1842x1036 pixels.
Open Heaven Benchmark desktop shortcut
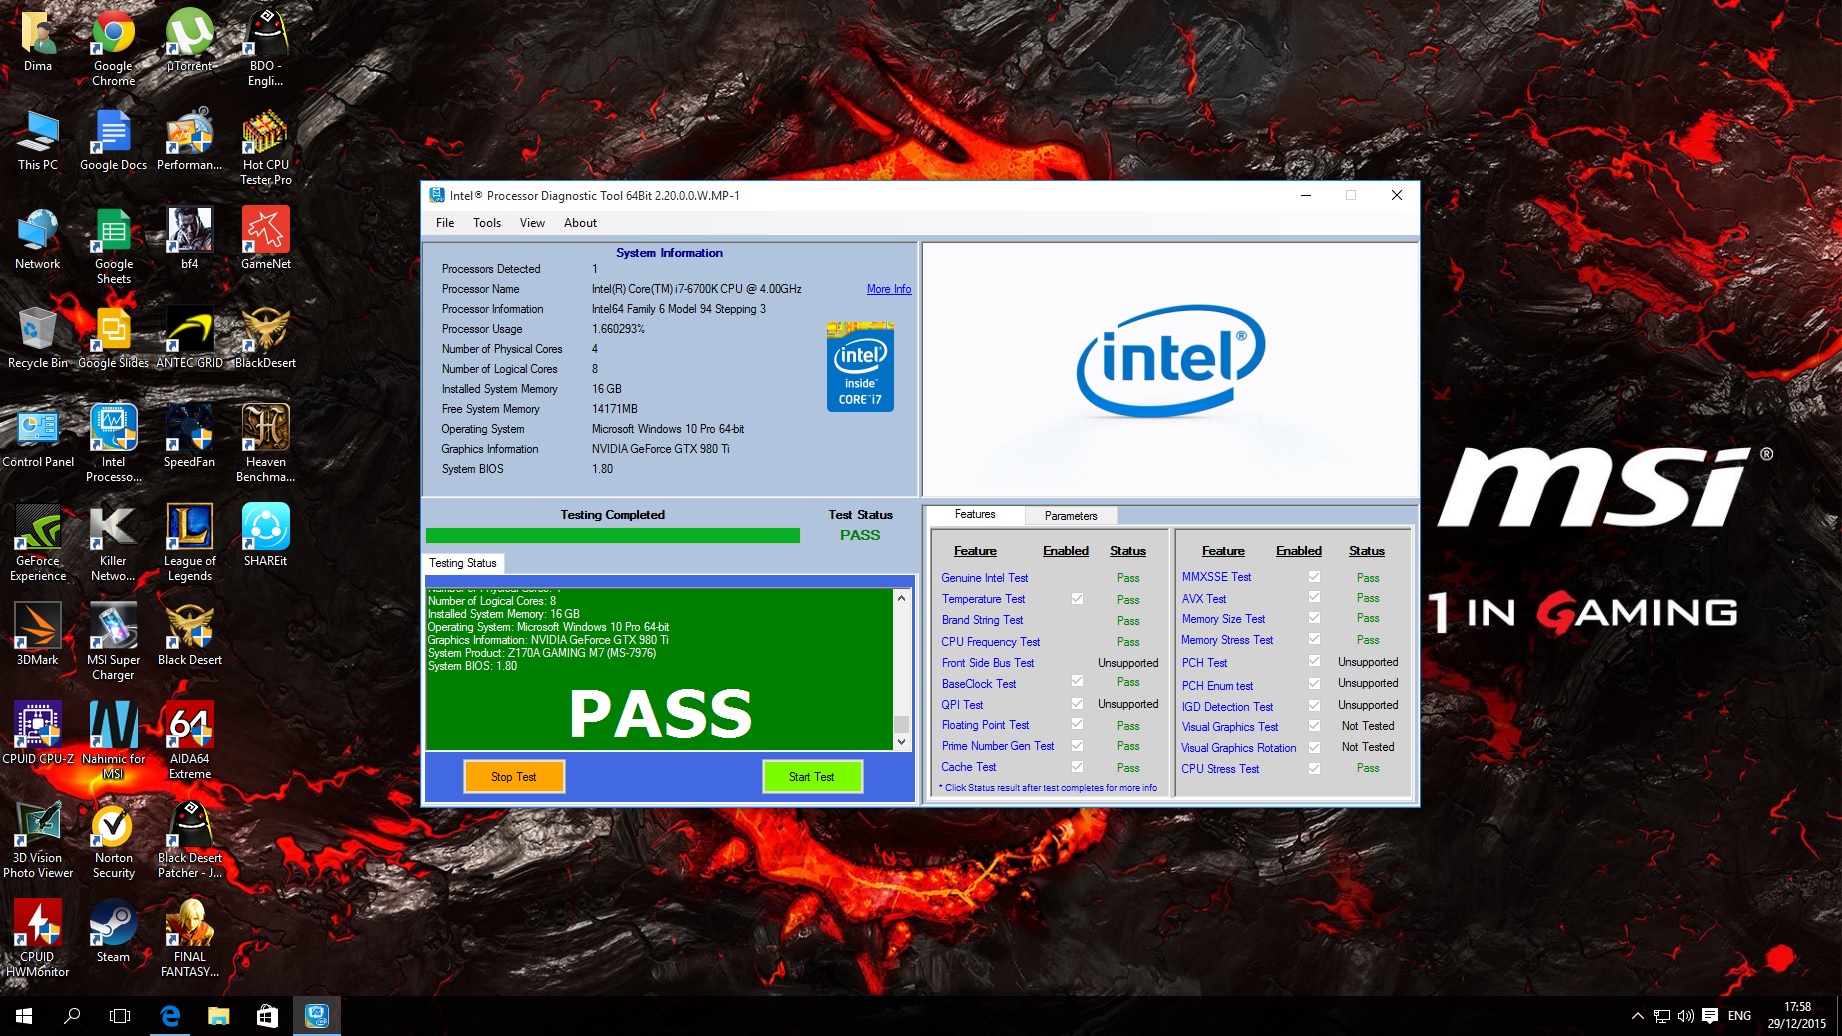265,429
